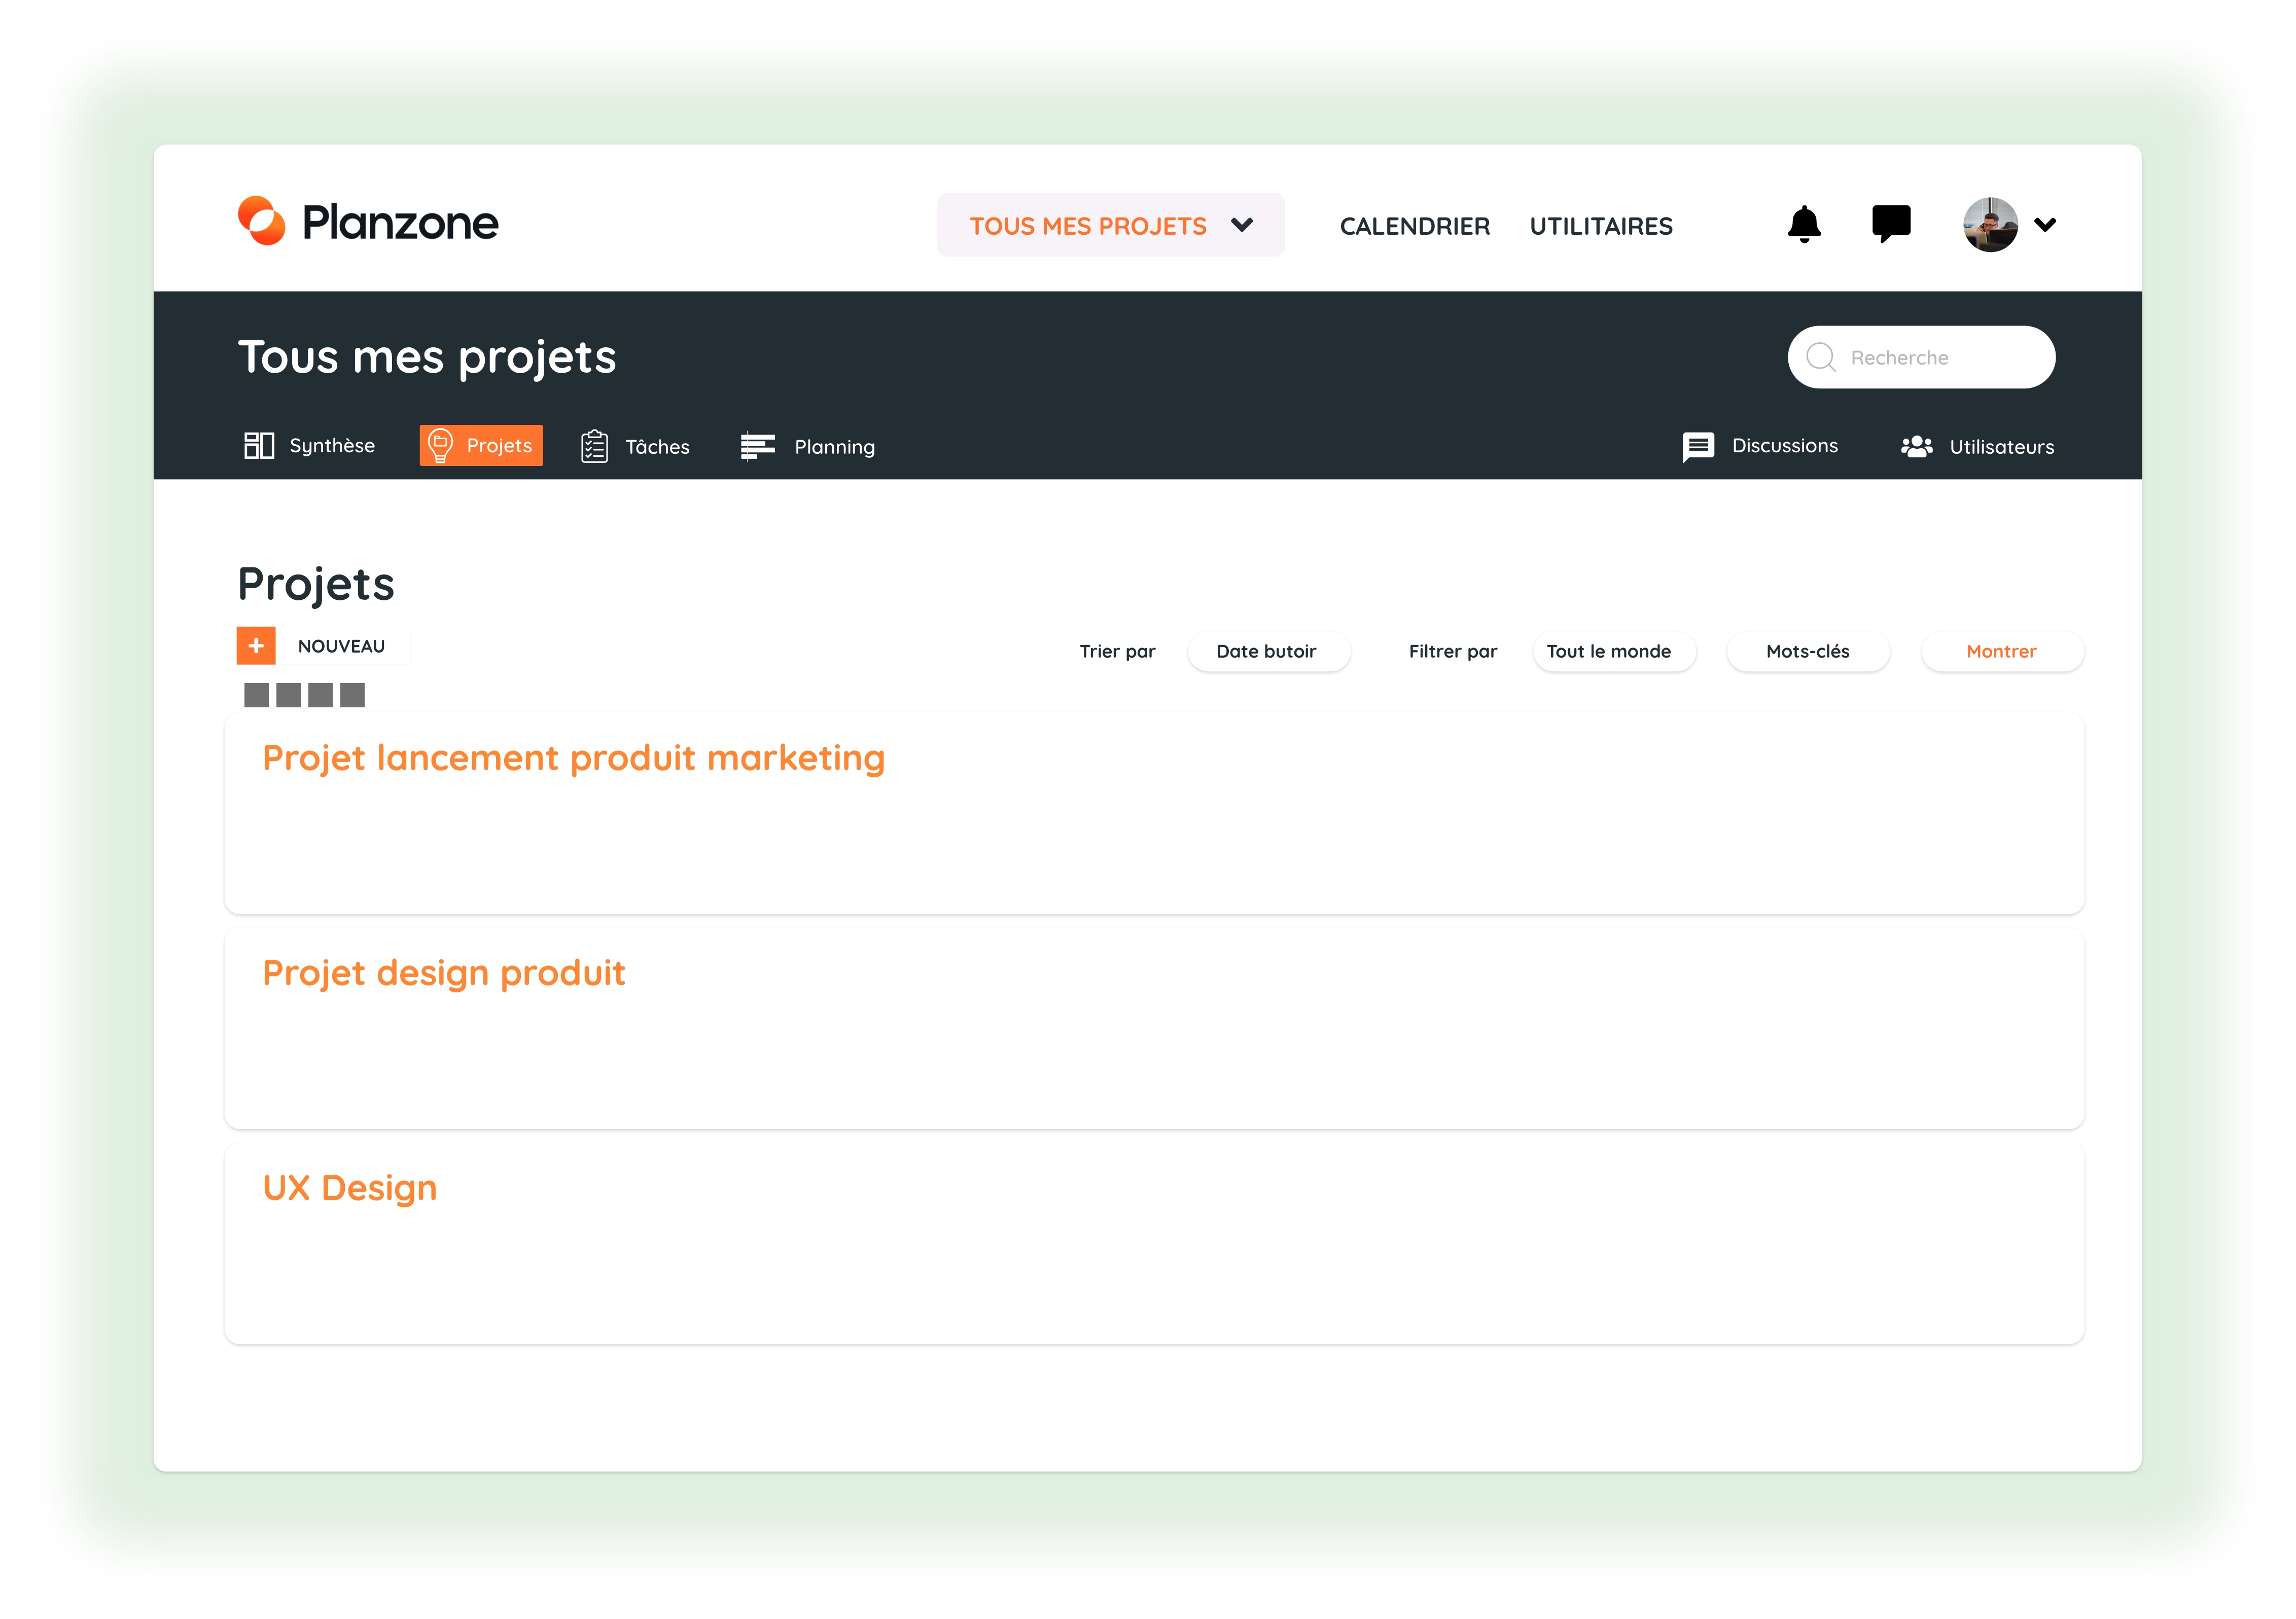2296x1619 pixels.
Task: Click the Planning Gantt bars icon
Action: click(x=757, y=446)
